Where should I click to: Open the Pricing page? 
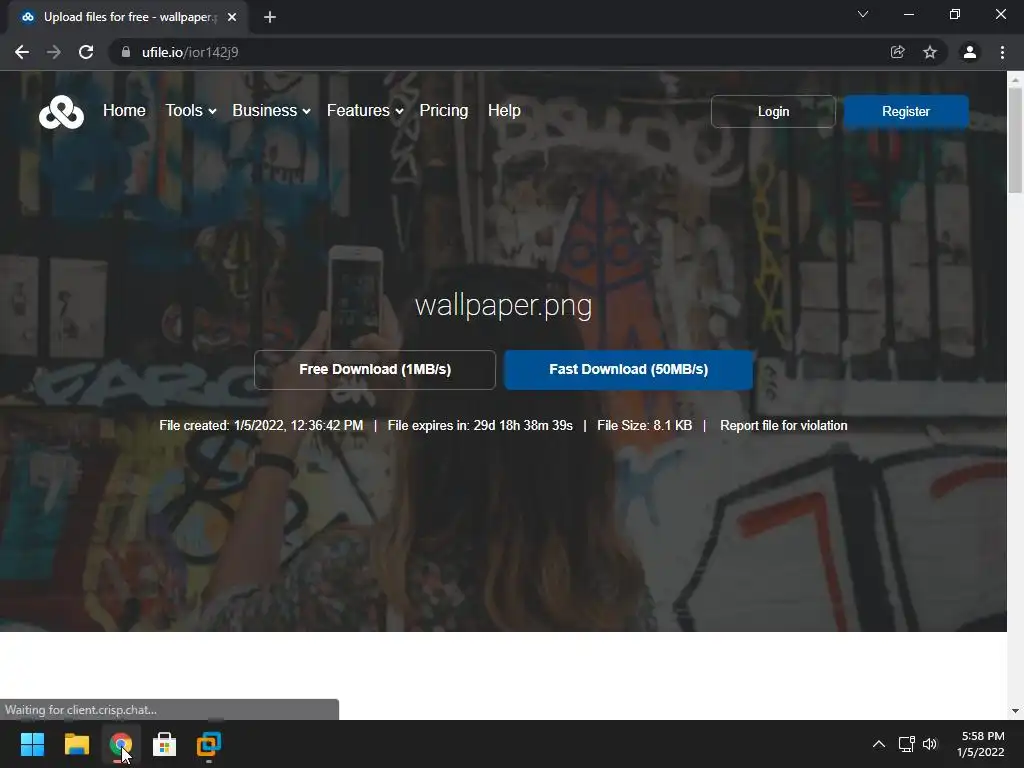coord(443,110)
